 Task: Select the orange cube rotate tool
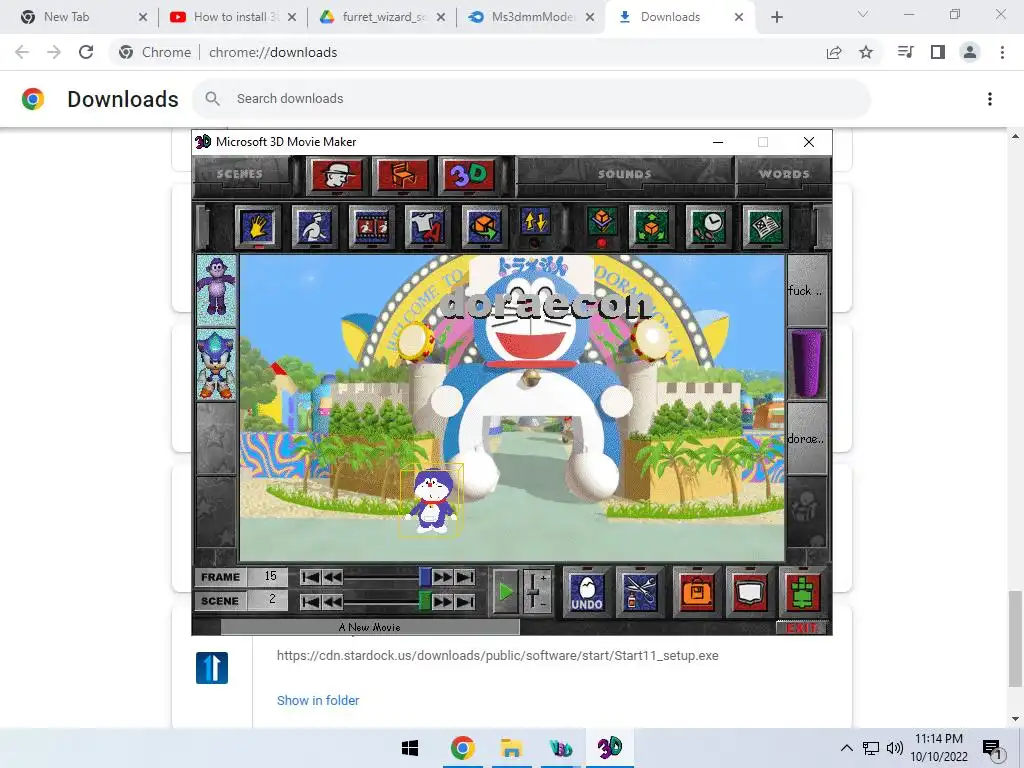(x=483, y=227)
